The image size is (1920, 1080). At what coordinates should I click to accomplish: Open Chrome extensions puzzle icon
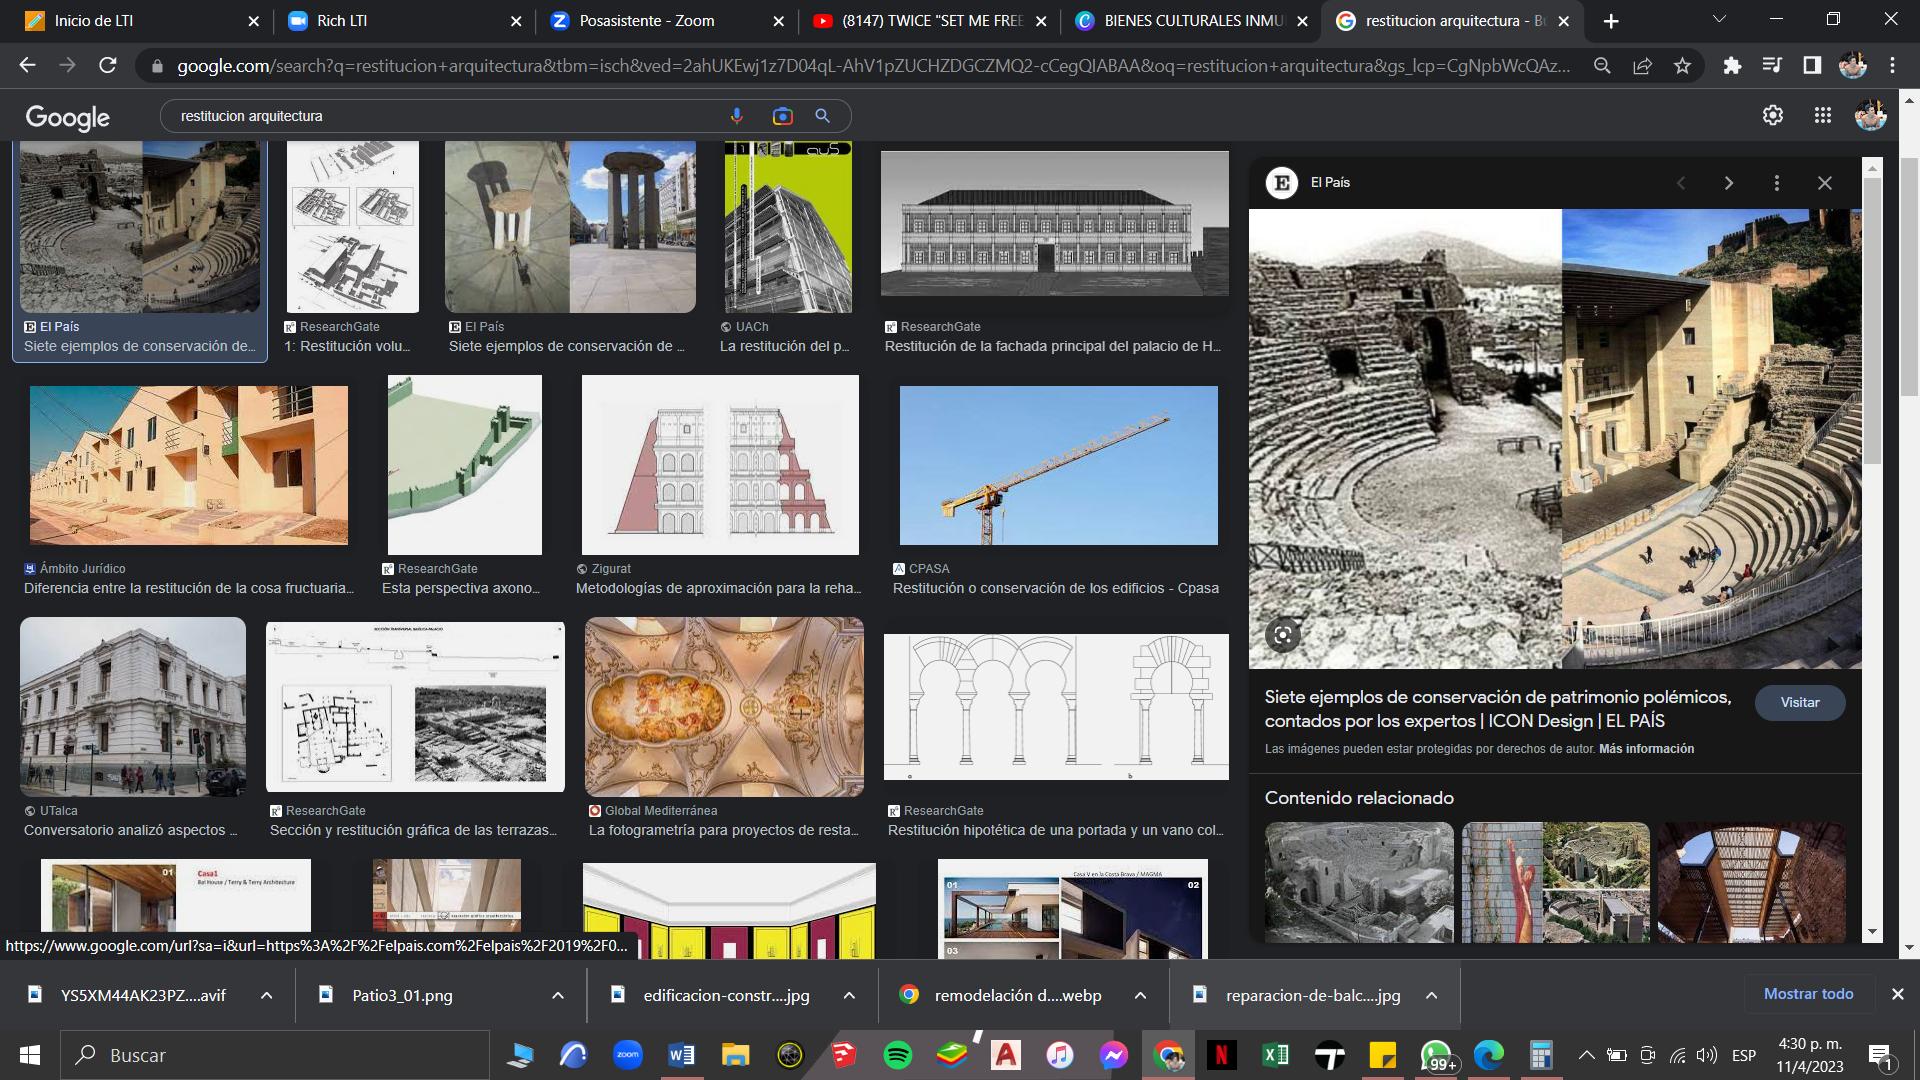1732,66
